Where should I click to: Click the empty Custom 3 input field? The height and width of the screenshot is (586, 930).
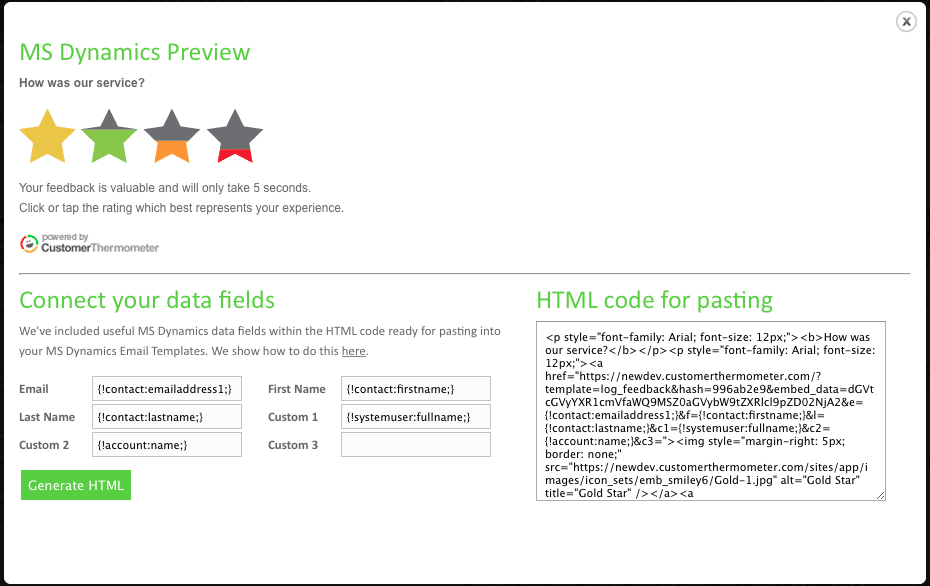(416, 445)
